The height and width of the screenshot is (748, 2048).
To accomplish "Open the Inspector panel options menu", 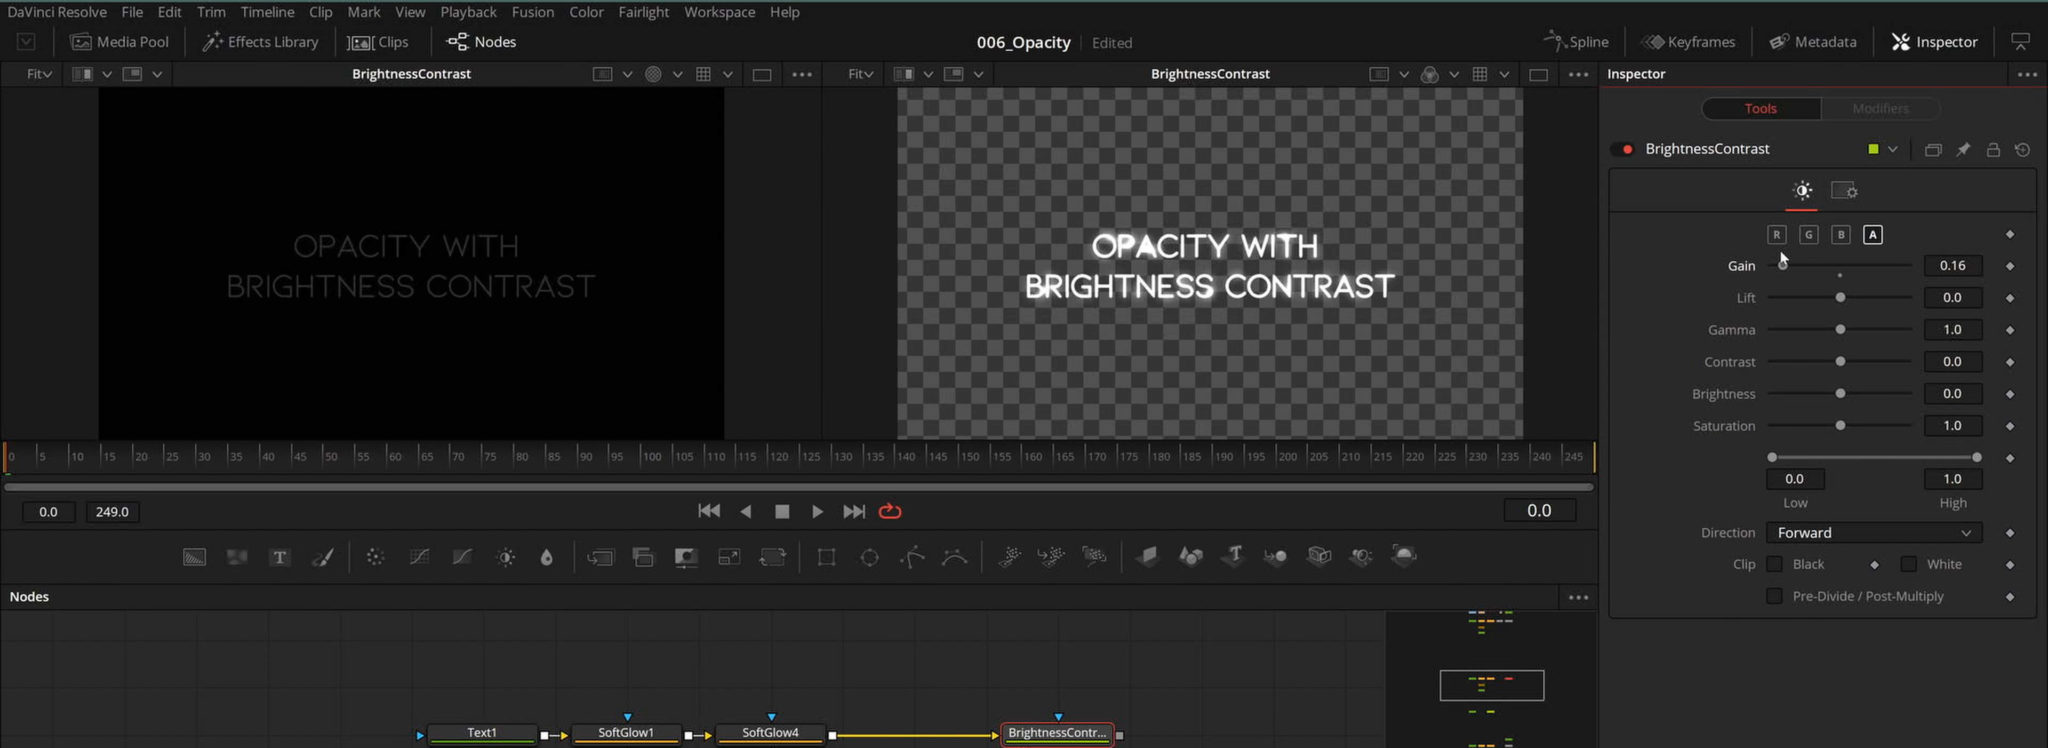I will tap(2027, 74).
